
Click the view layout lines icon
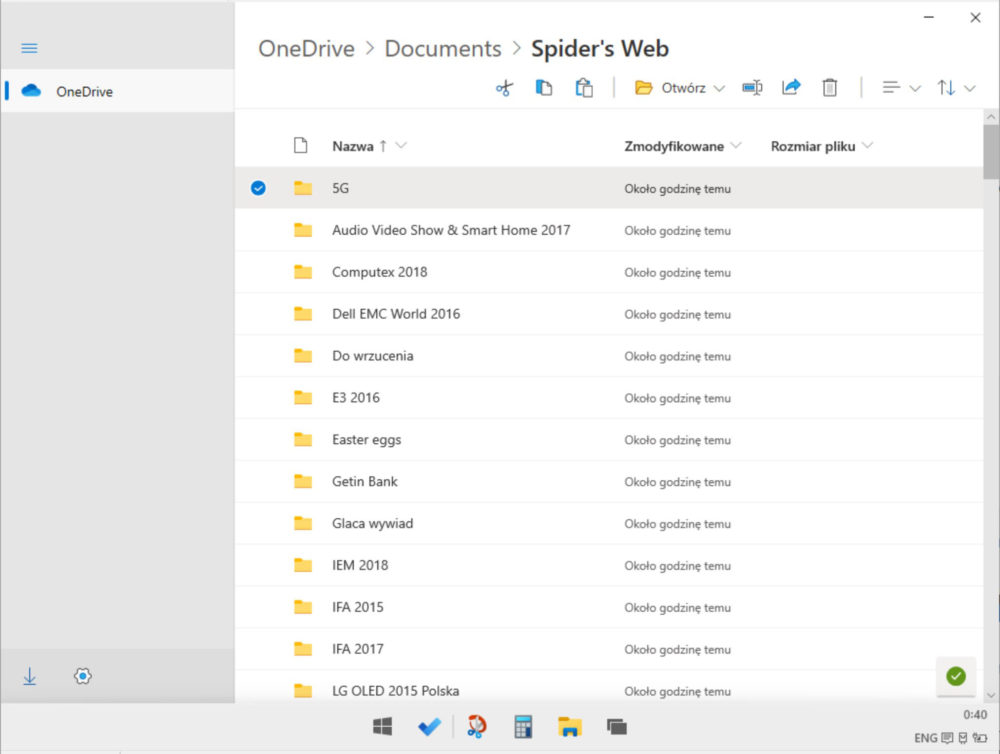(891, 88)
